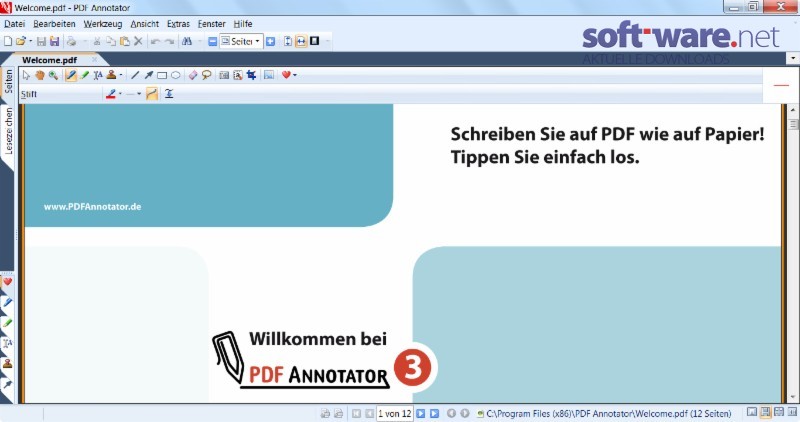
Task: Expand the open-file folder dropdown arrow
Action: coord(30,41)
